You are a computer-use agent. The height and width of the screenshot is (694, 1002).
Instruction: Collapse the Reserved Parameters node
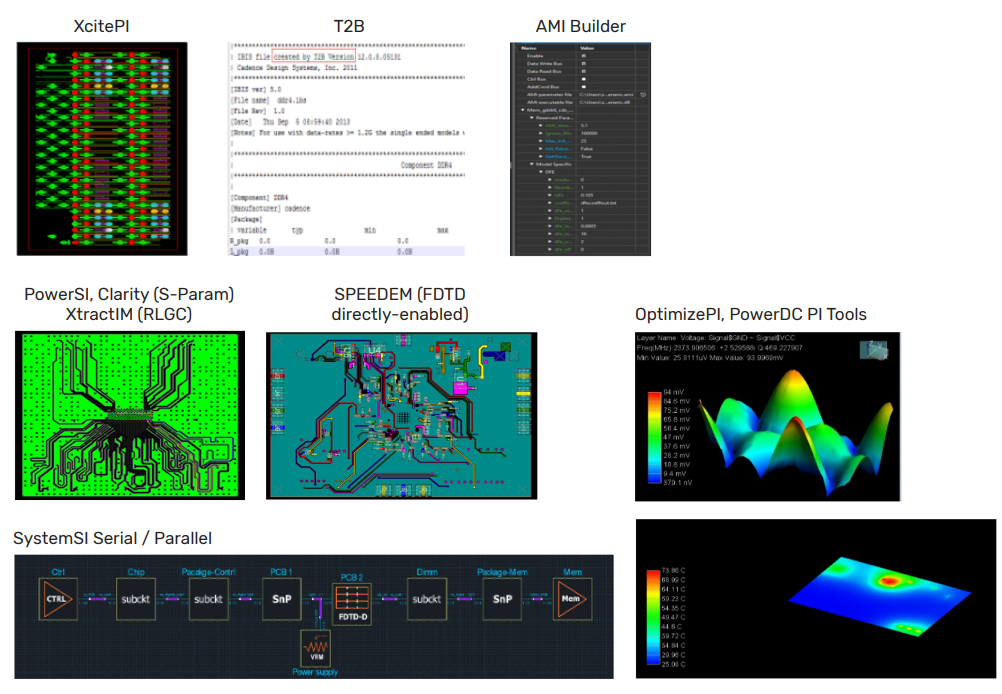coord(532,118)
